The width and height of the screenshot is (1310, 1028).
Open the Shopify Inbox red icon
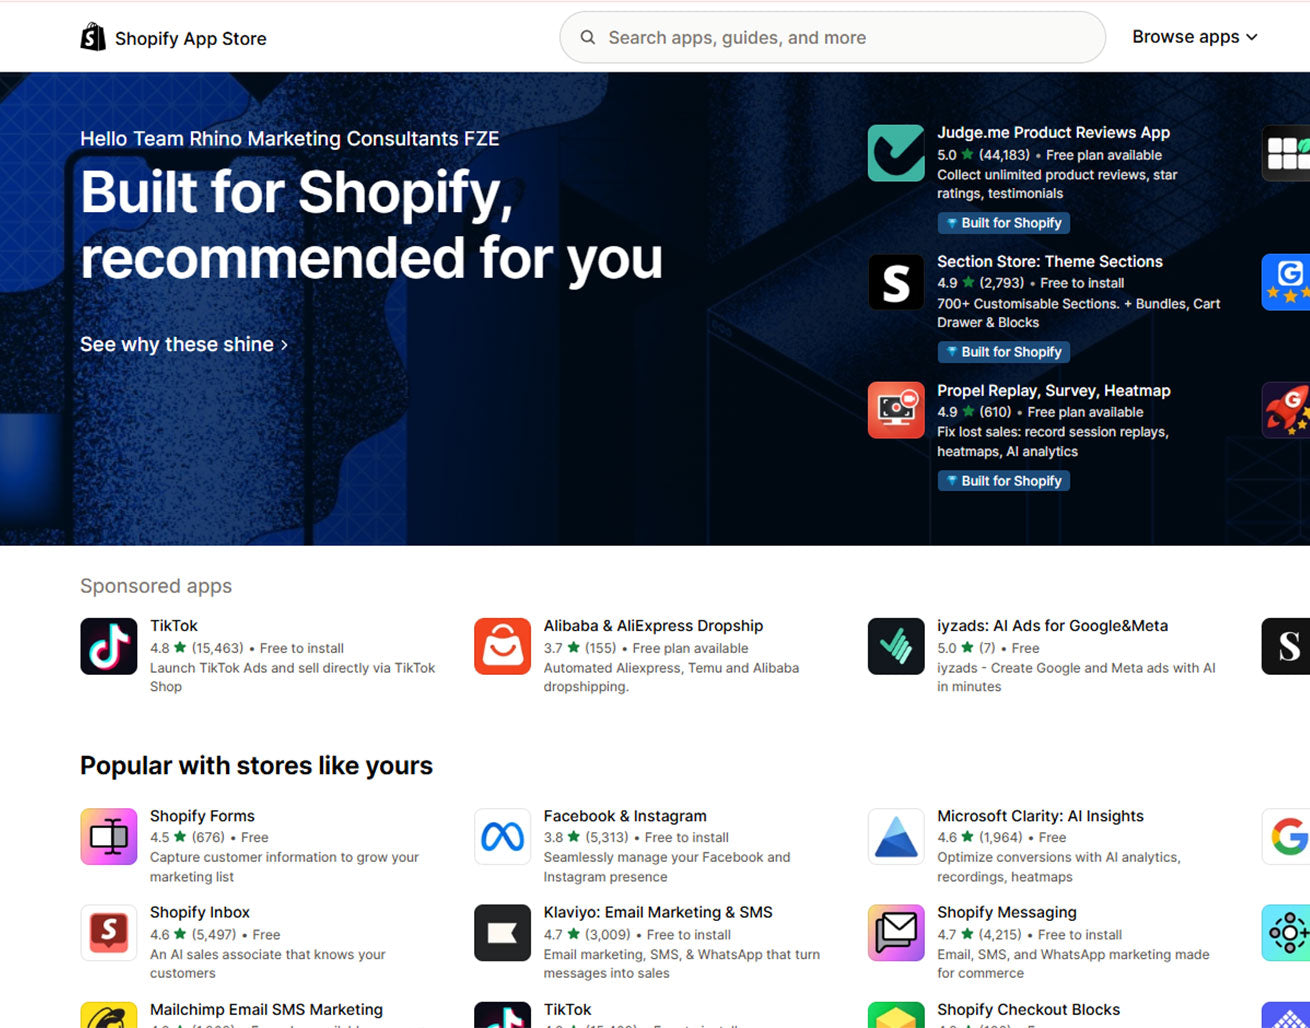point(109,933)
